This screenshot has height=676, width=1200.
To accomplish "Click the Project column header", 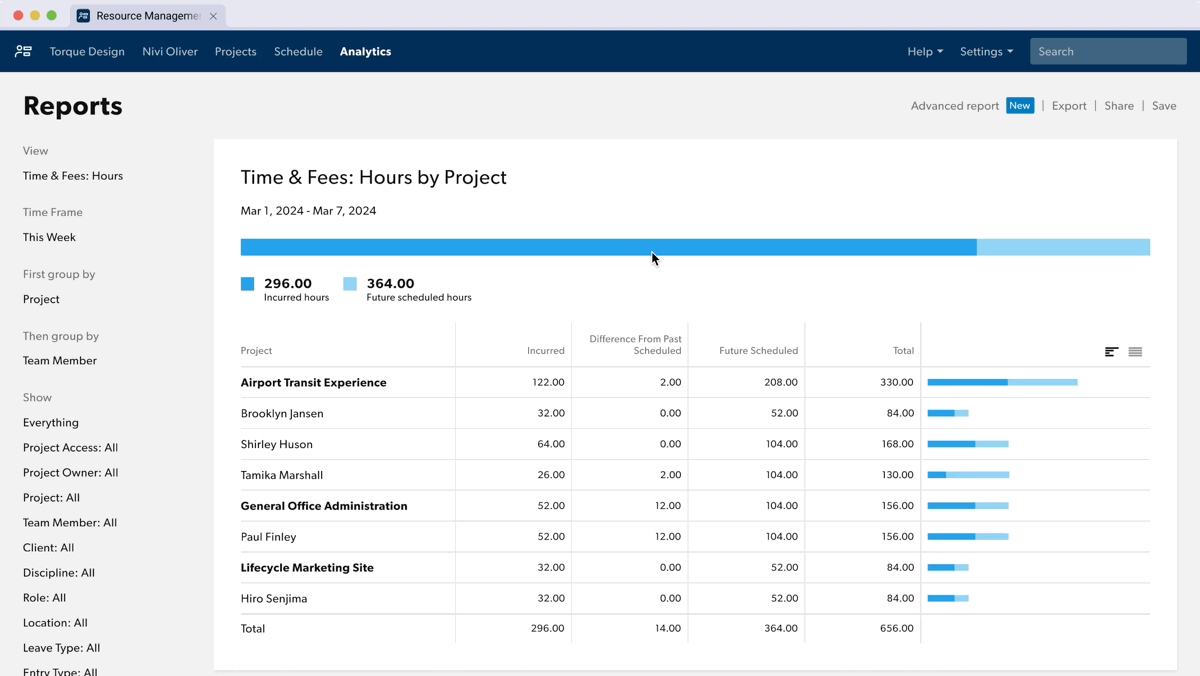I will [256, 351].
